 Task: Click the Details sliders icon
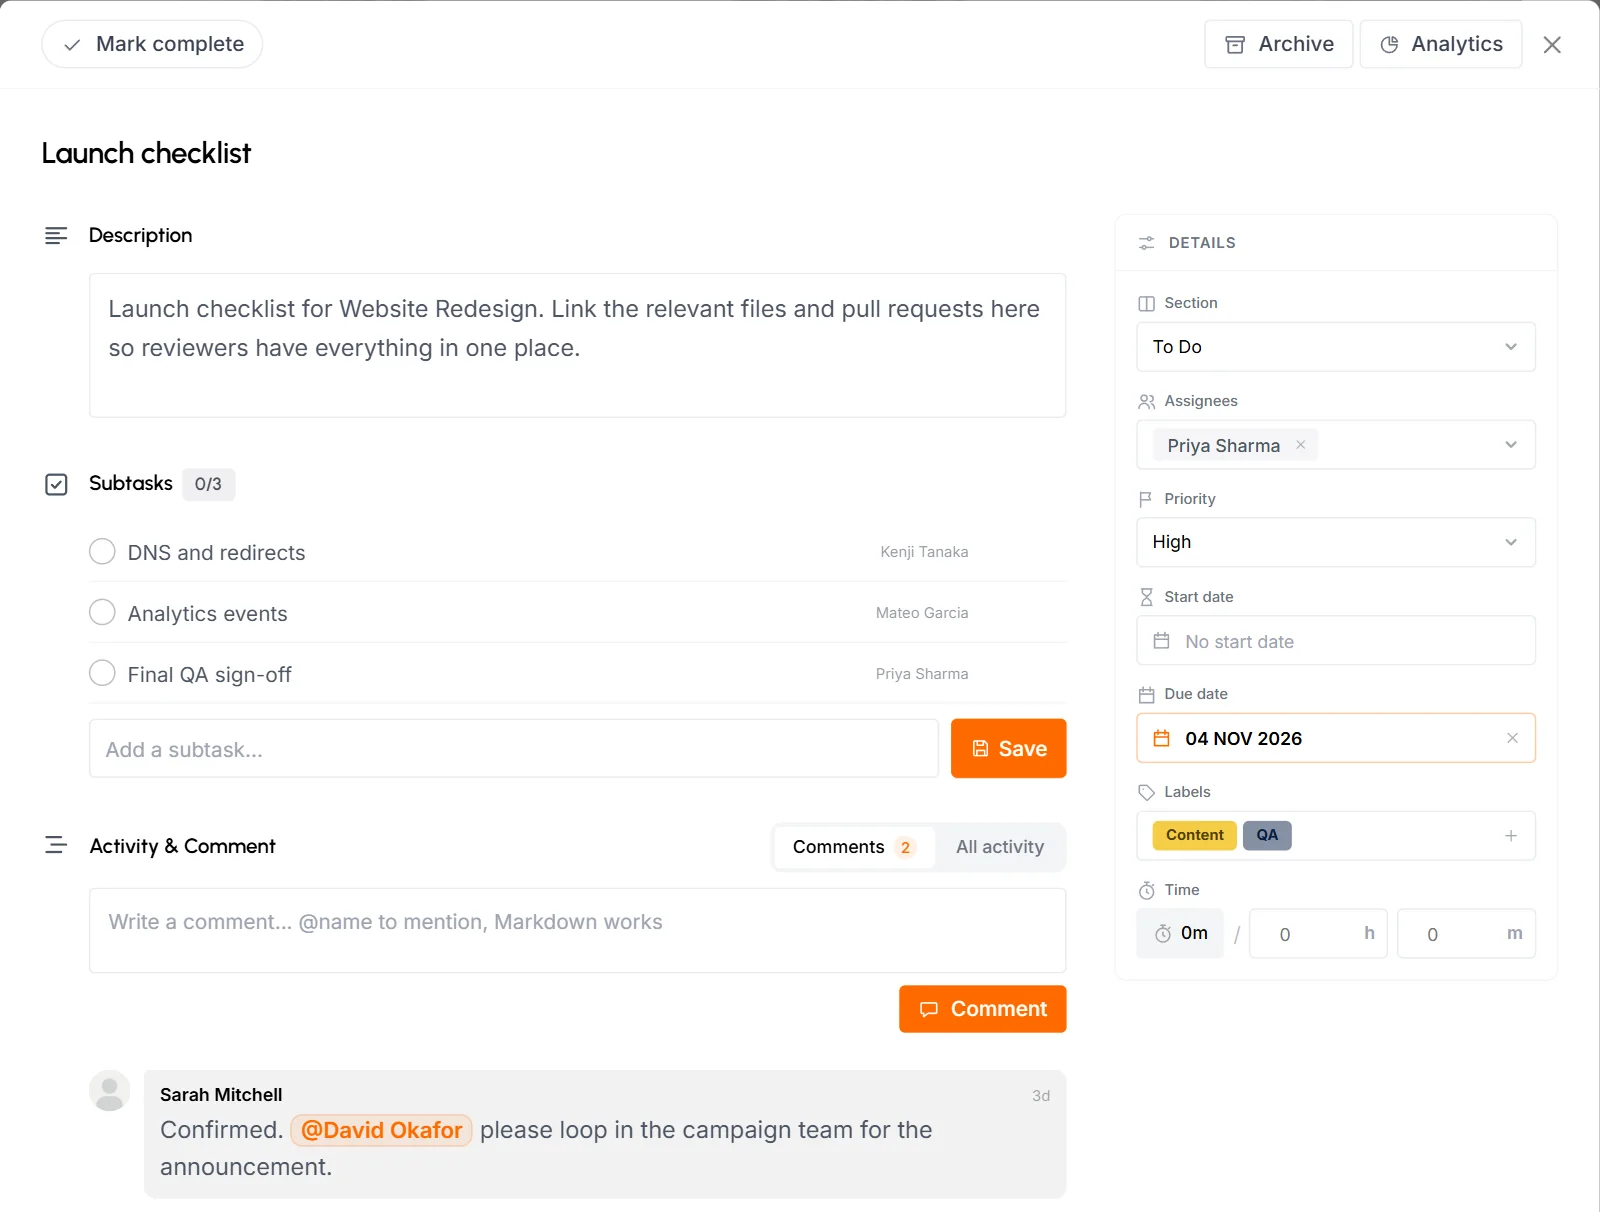[1147, 243]
